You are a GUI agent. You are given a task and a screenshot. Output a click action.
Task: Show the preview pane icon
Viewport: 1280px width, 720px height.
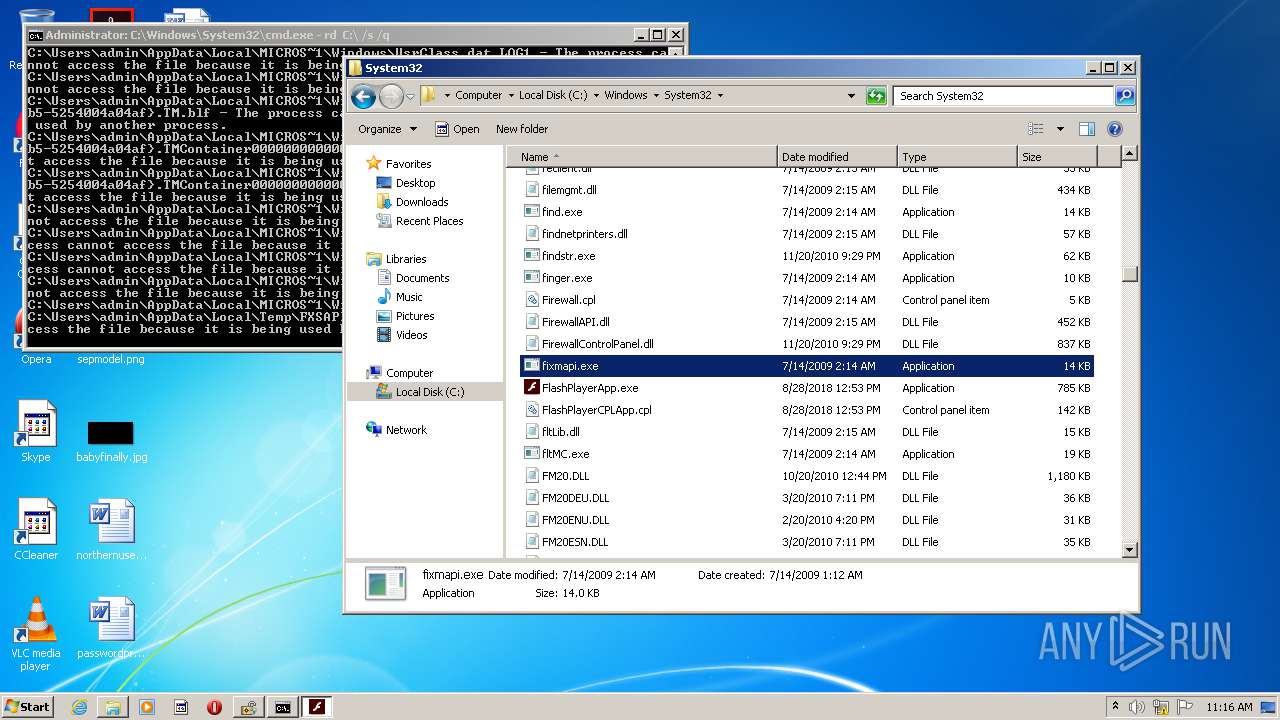1087,129
